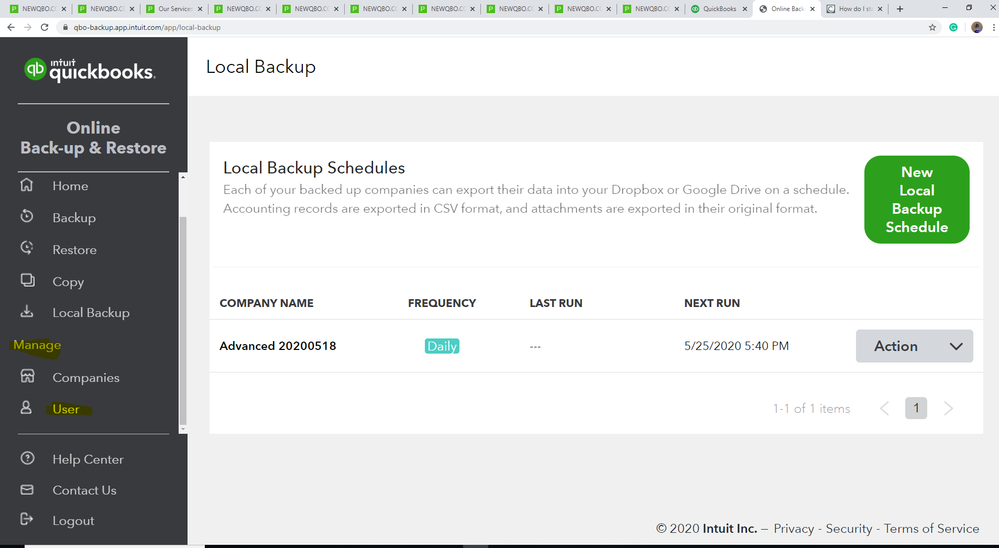Click the browser address bar URL
This screenshot has height=548, width=999.
click(147, 27)
